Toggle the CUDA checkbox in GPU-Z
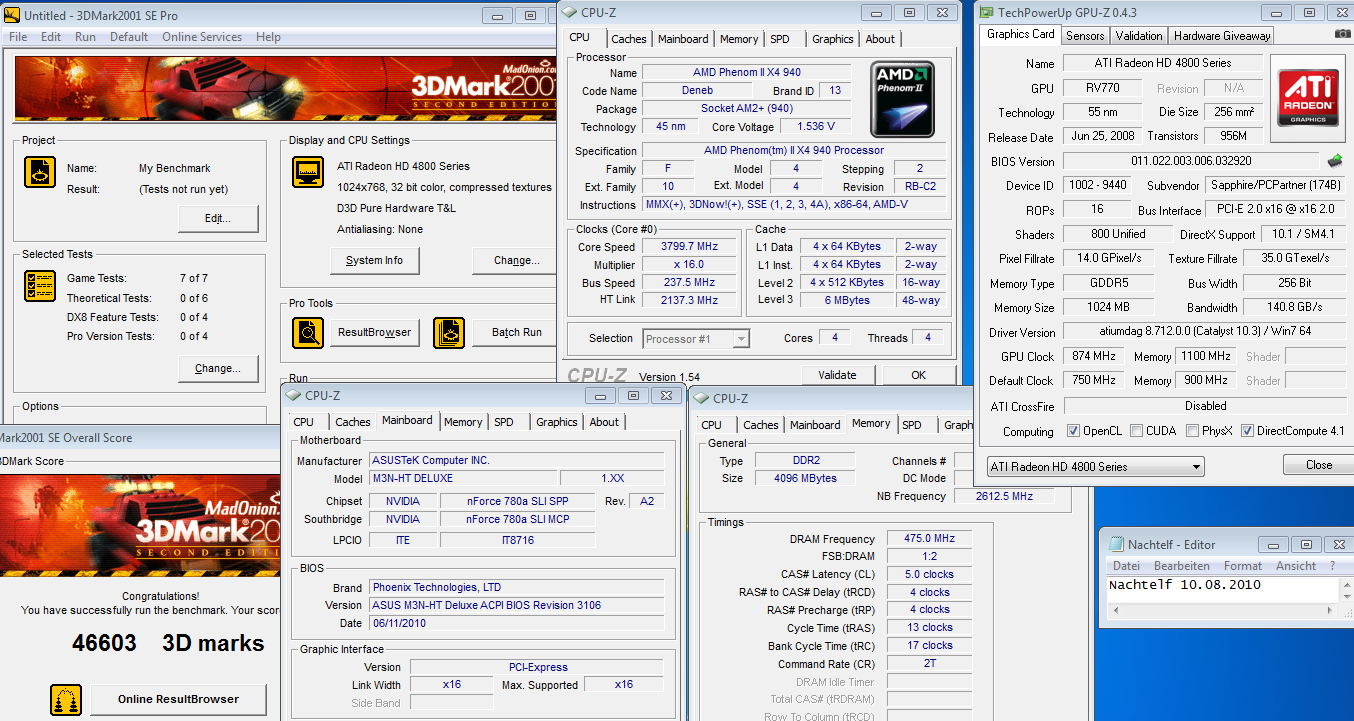Image resolution: width=1354 pixels, height=721 pixels. coord(1136,431)
